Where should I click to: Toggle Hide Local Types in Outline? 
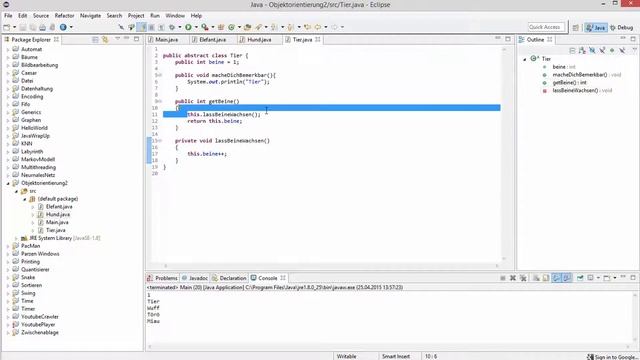click(x=622, y=50)
